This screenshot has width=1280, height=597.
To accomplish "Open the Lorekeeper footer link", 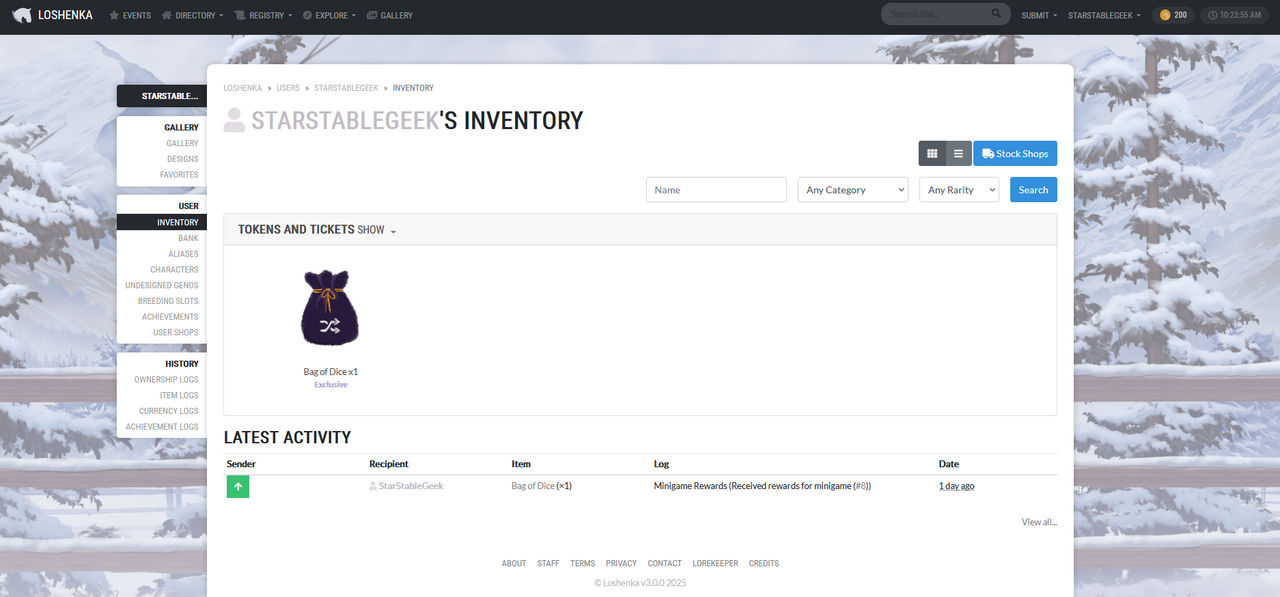I will [715, 564].
